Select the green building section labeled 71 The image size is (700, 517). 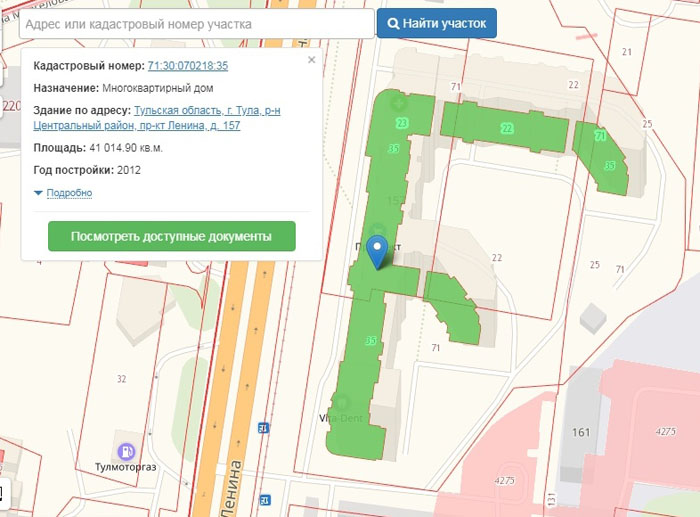tap(600, 137)
